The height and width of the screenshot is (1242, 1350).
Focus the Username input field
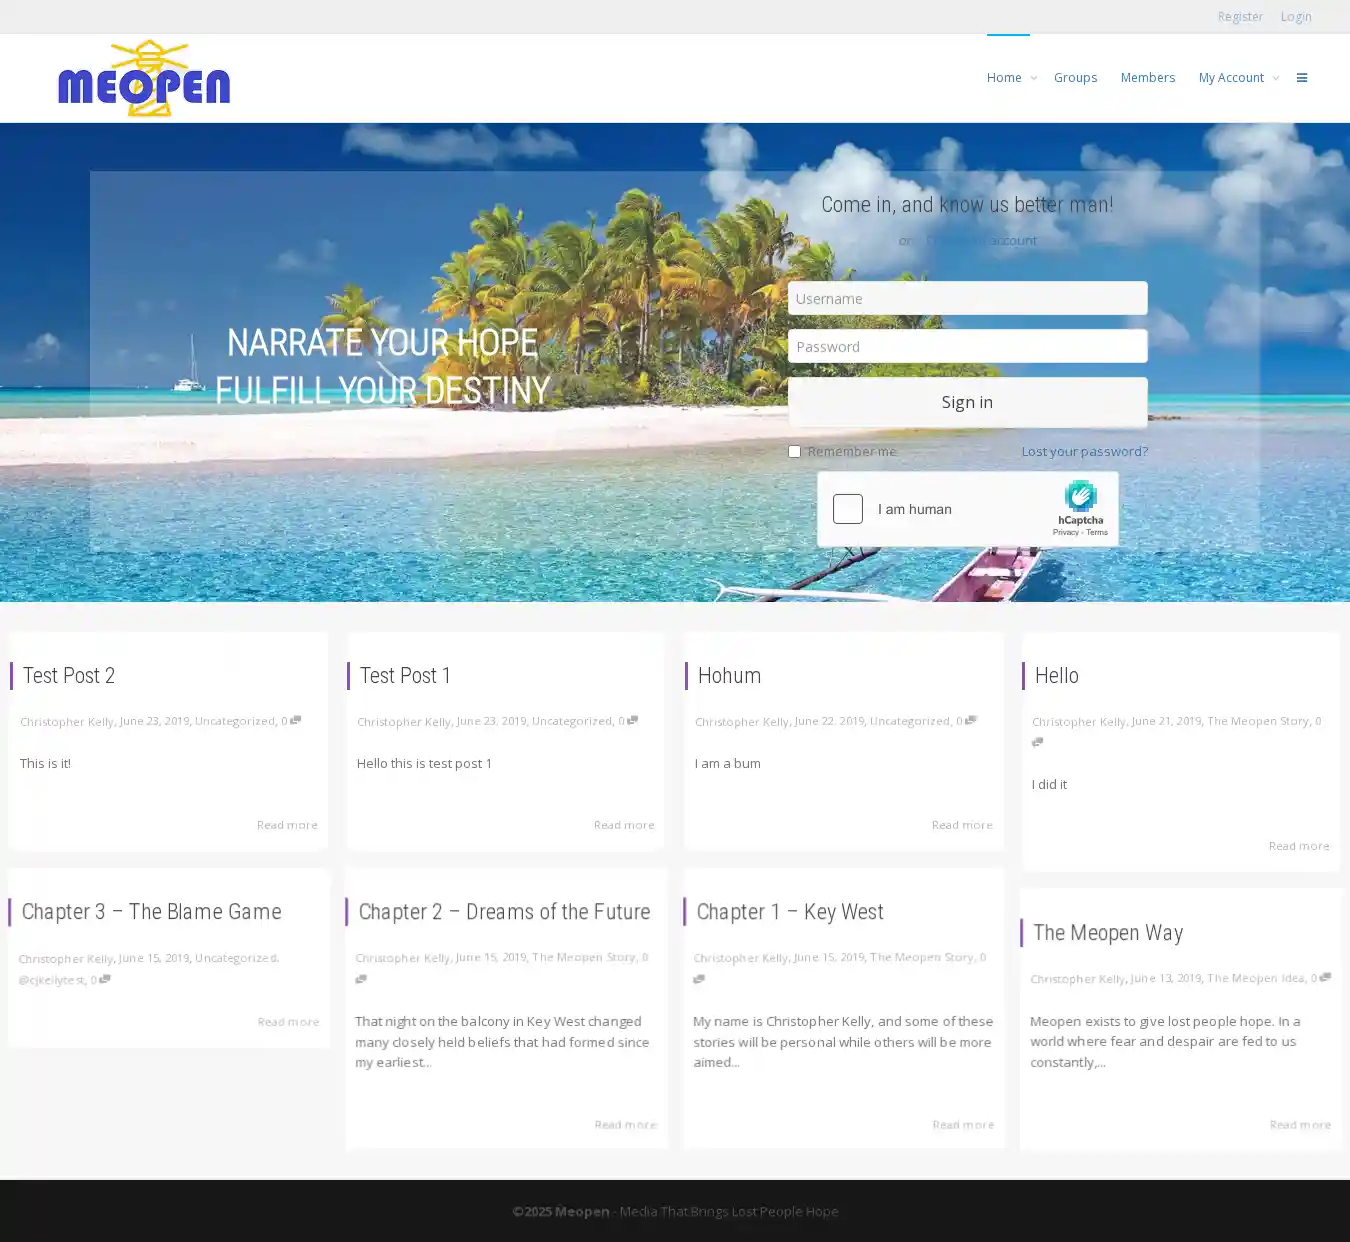pos(967,298)
